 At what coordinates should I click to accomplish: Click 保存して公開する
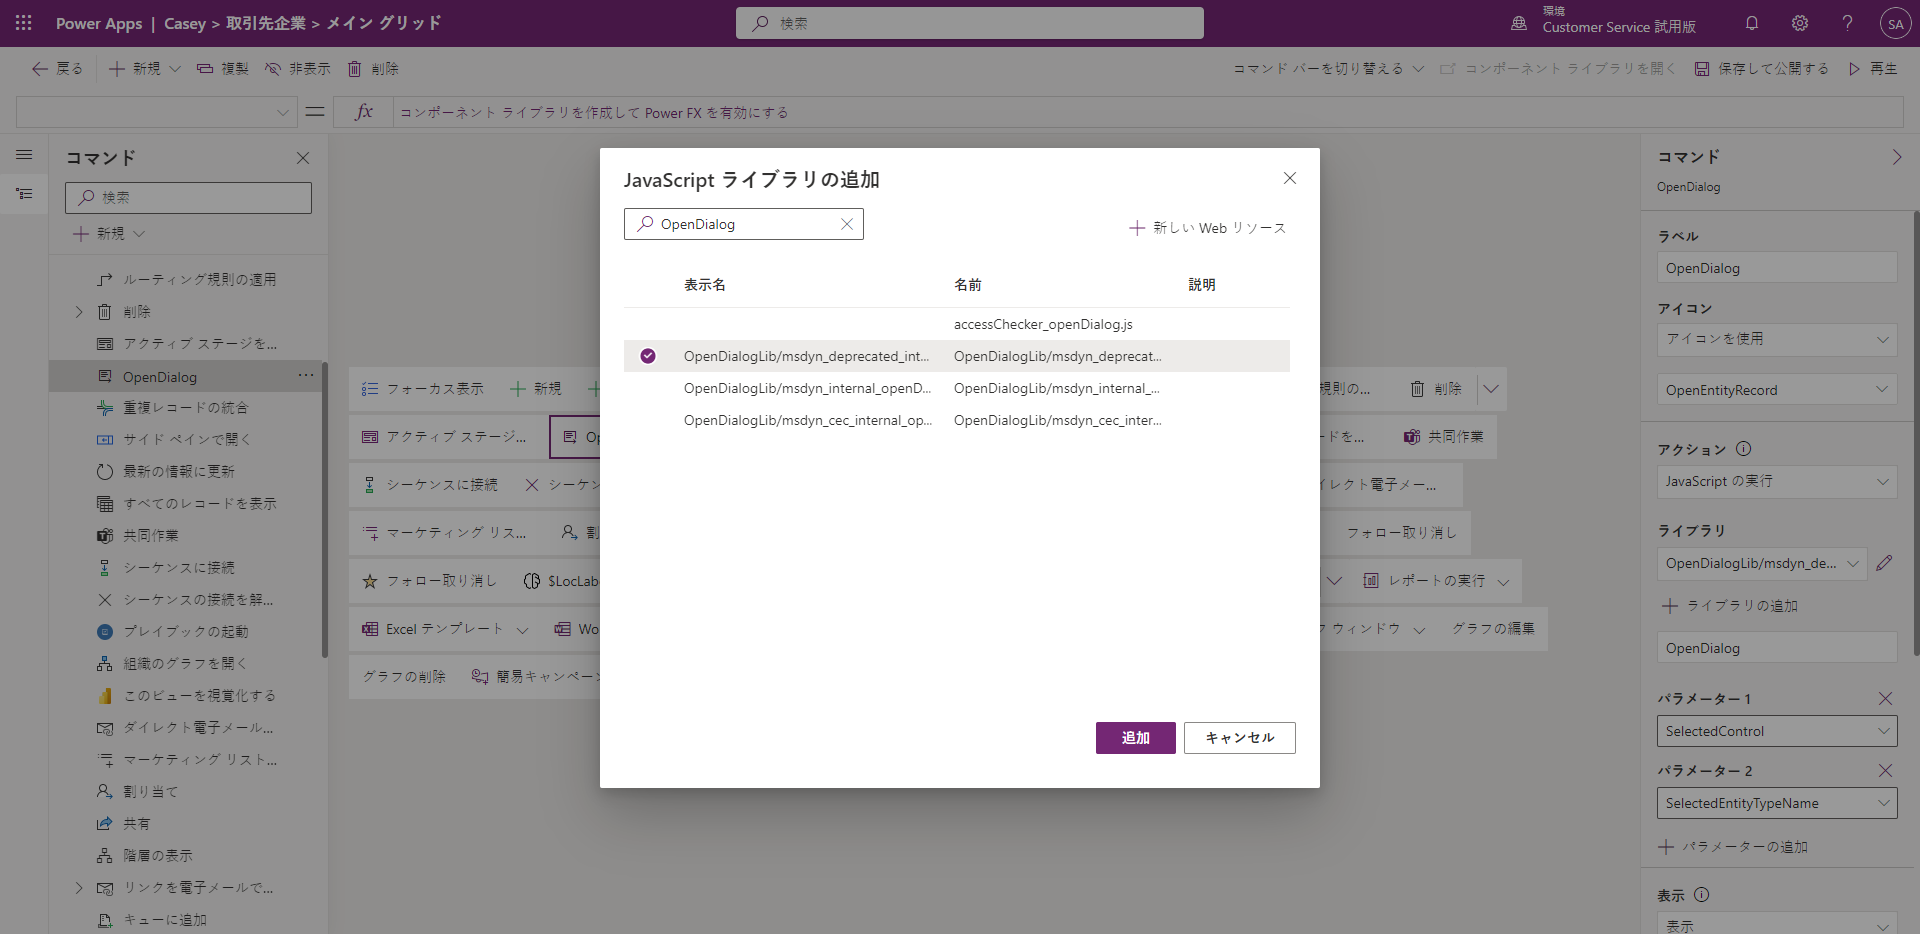click(x=1762, y=68)
